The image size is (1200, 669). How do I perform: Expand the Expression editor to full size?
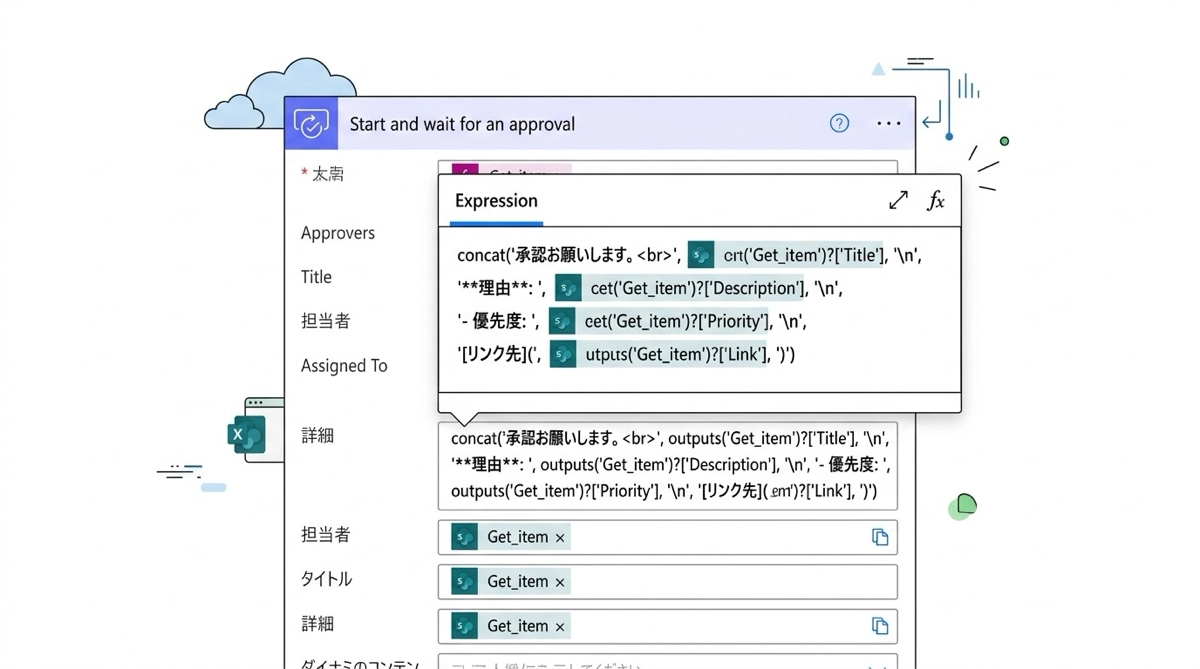(898, 201)
